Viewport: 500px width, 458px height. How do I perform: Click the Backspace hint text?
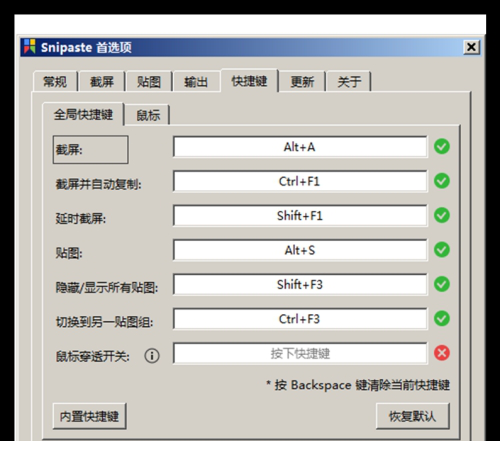[x=358, y=385]
